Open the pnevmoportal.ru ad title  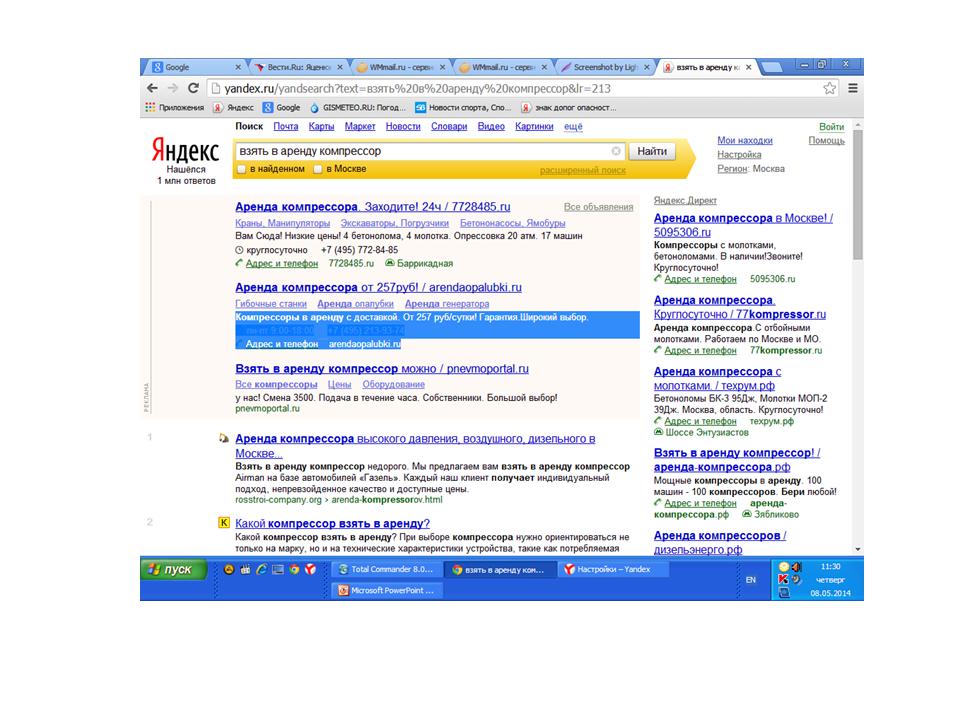point(382,369)
